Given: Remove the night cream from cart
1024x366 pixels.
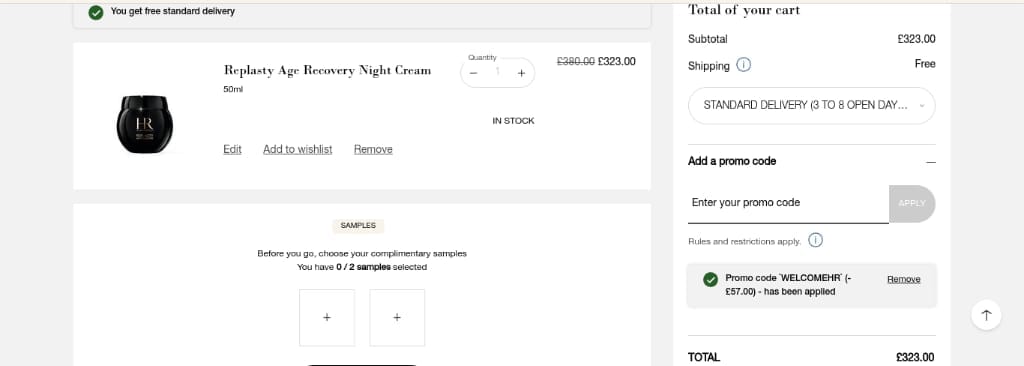Looking at the screenshot, I should (x=373, y=150).
